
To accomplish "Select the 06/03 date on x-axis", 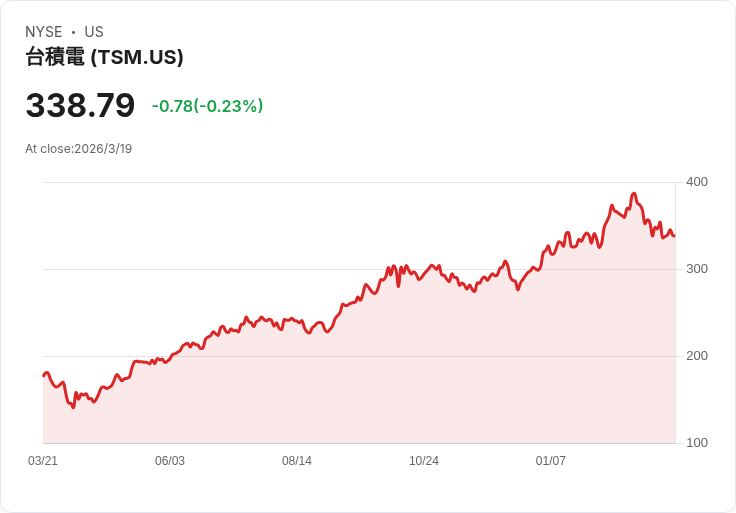I will tap(170, 461).
